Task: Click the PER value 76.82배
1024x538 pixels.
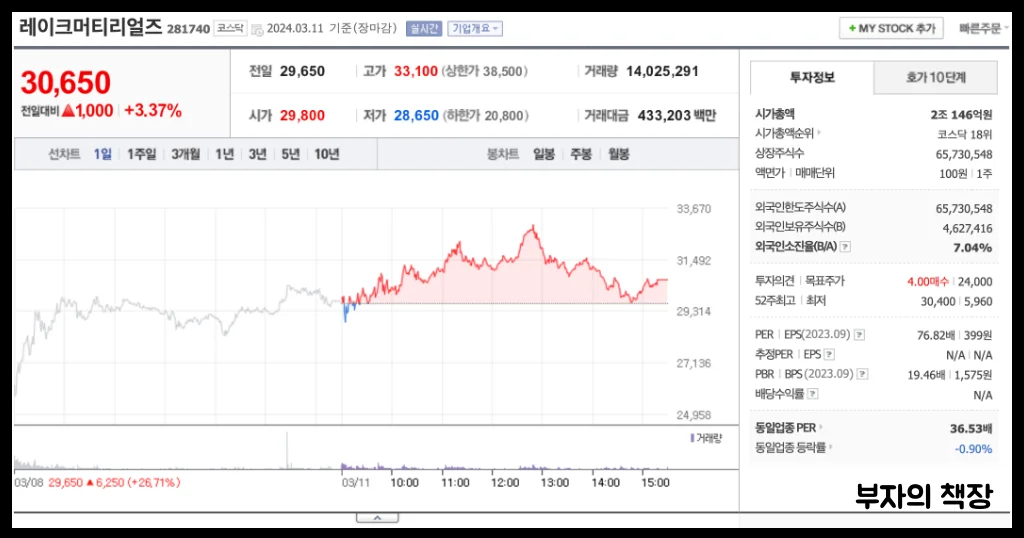Action: (935, 335)
